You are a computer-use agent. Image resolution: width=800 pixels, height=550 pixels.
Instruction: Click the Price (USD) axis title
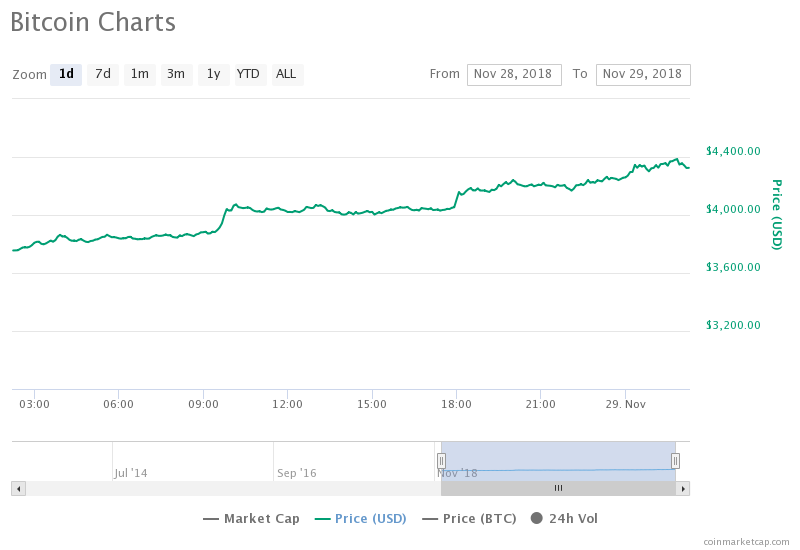(777, 214)
